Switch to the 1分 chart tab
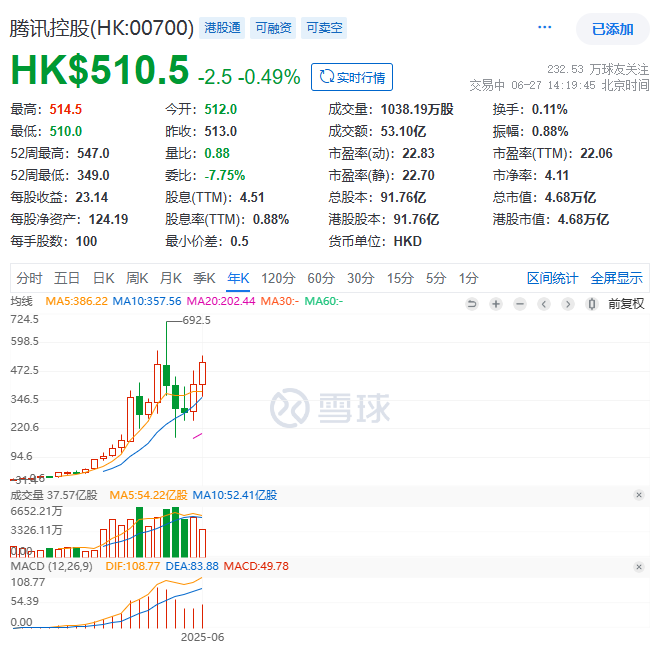The width and height of the screenshot is (661, 648). click(x=468, y=278)
